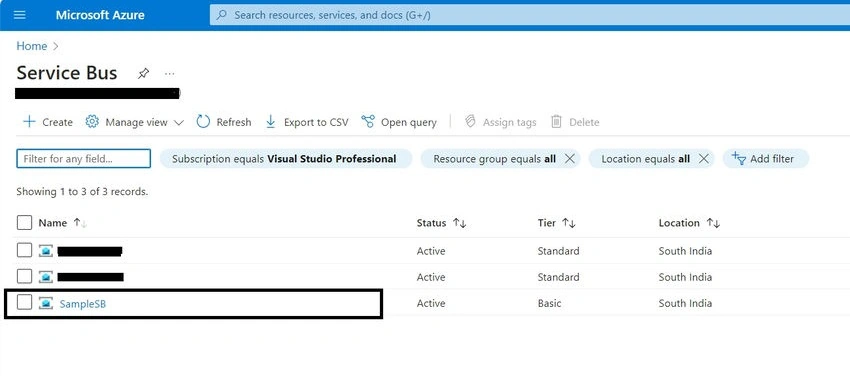
Task: Remove the Location equals all filter
Action: coord(703,159)
